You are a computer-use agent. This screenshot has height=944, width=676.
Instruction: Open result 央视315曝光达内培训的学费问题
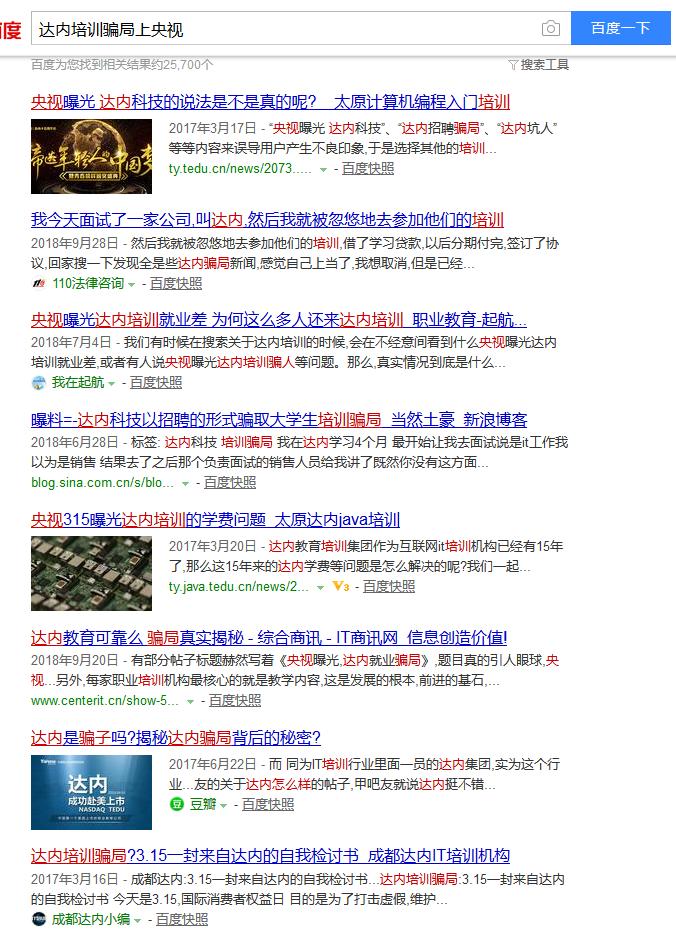coord(216,520)
